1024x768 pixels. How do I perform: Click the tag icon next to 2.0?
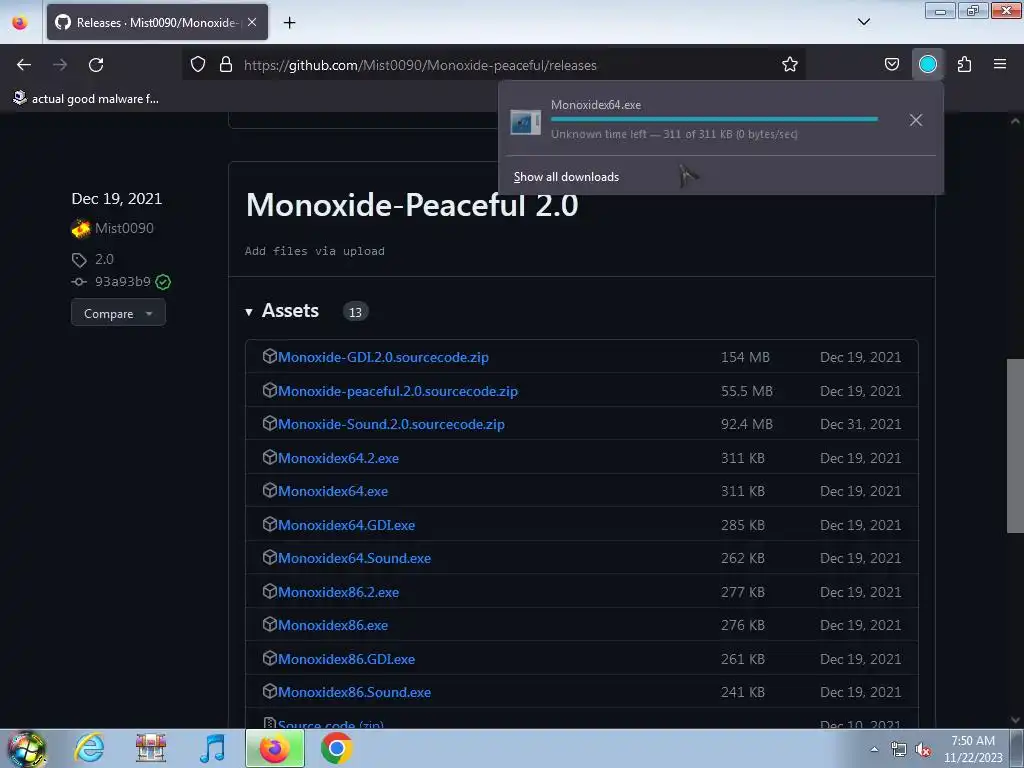(x=79, y=260)
